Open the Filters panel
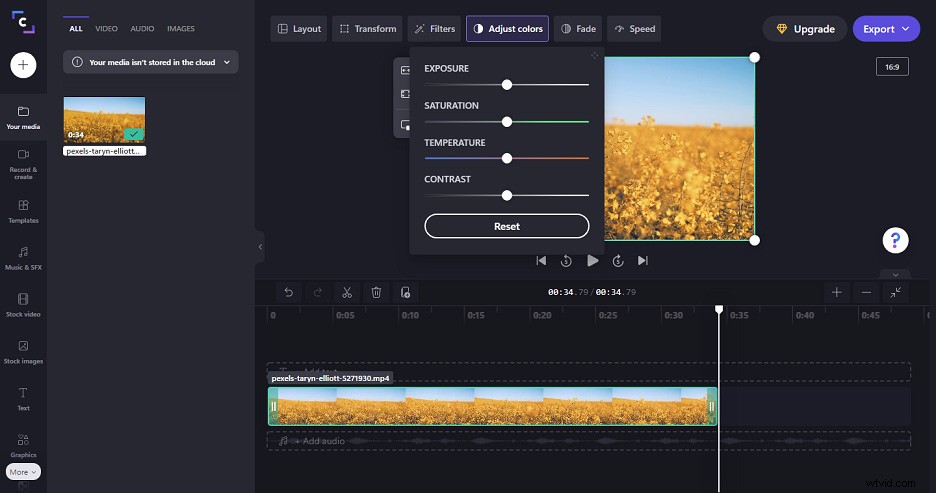This screenshot has height=493, width=936. coord(435,29)
